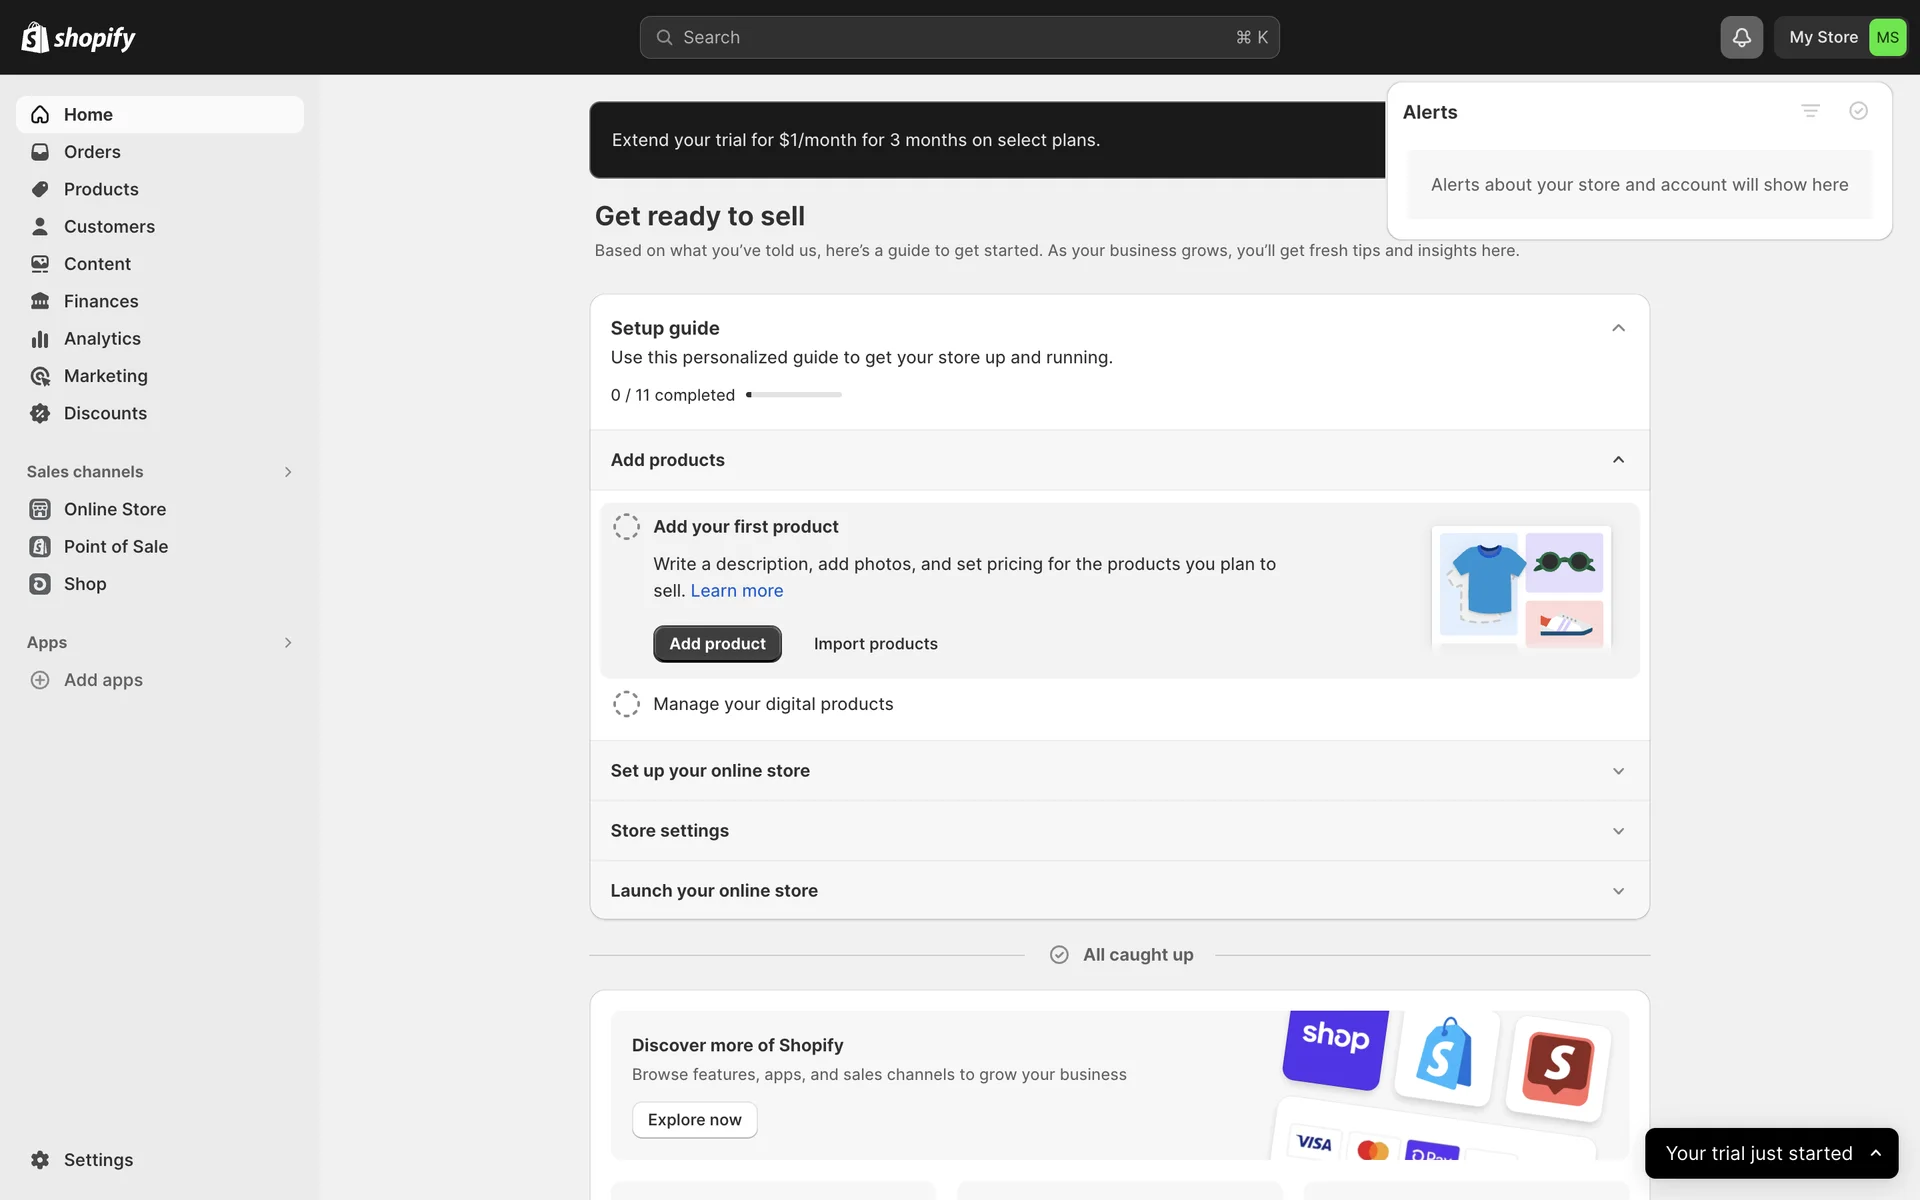Viewport: 1920px width, 1200px height.
Task: Check the 'Manage your digital products' circle
Action: tap(626, 704)
